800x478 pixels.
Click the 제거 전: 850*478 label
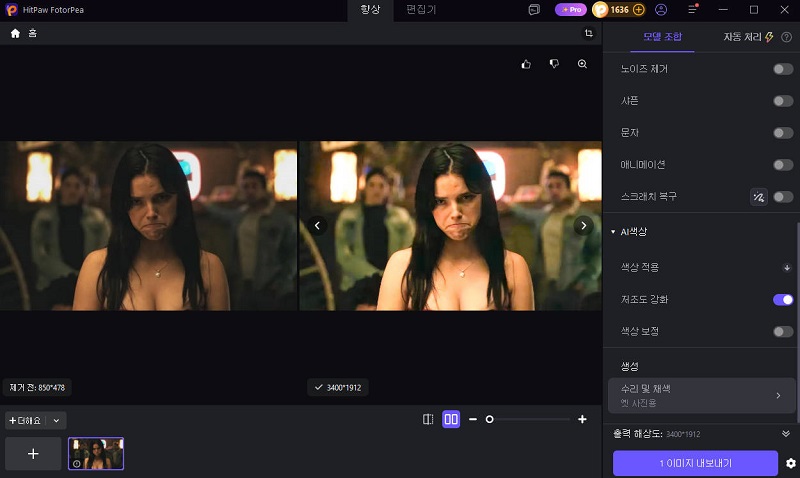click(x=37, y=388)
